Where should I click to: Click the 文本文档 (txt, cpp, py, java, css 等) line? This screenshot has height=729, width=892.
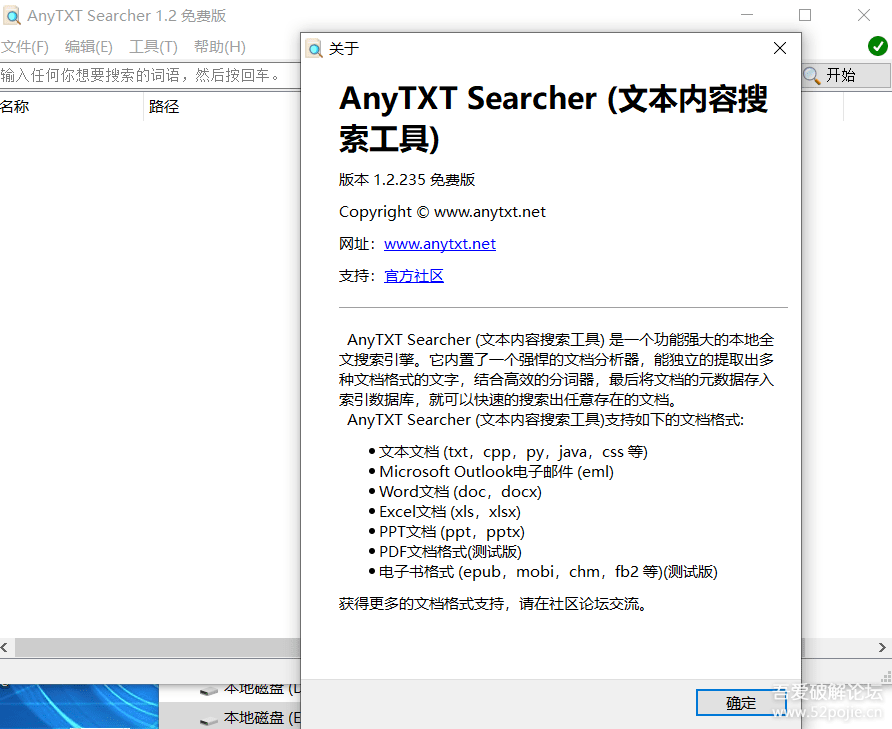(513, 452)
